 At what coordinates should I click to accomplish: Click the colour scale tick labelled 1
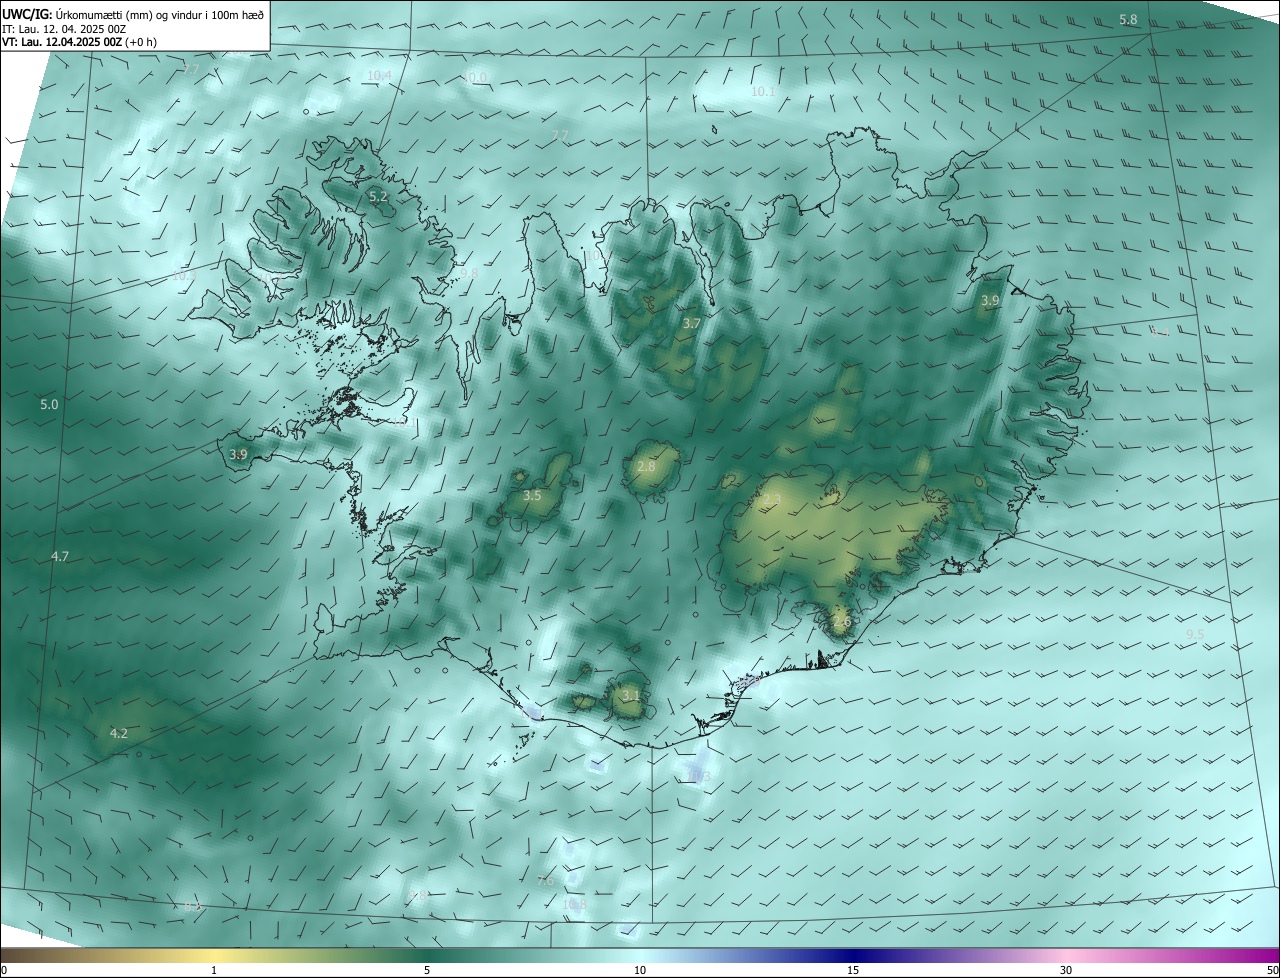214,970
